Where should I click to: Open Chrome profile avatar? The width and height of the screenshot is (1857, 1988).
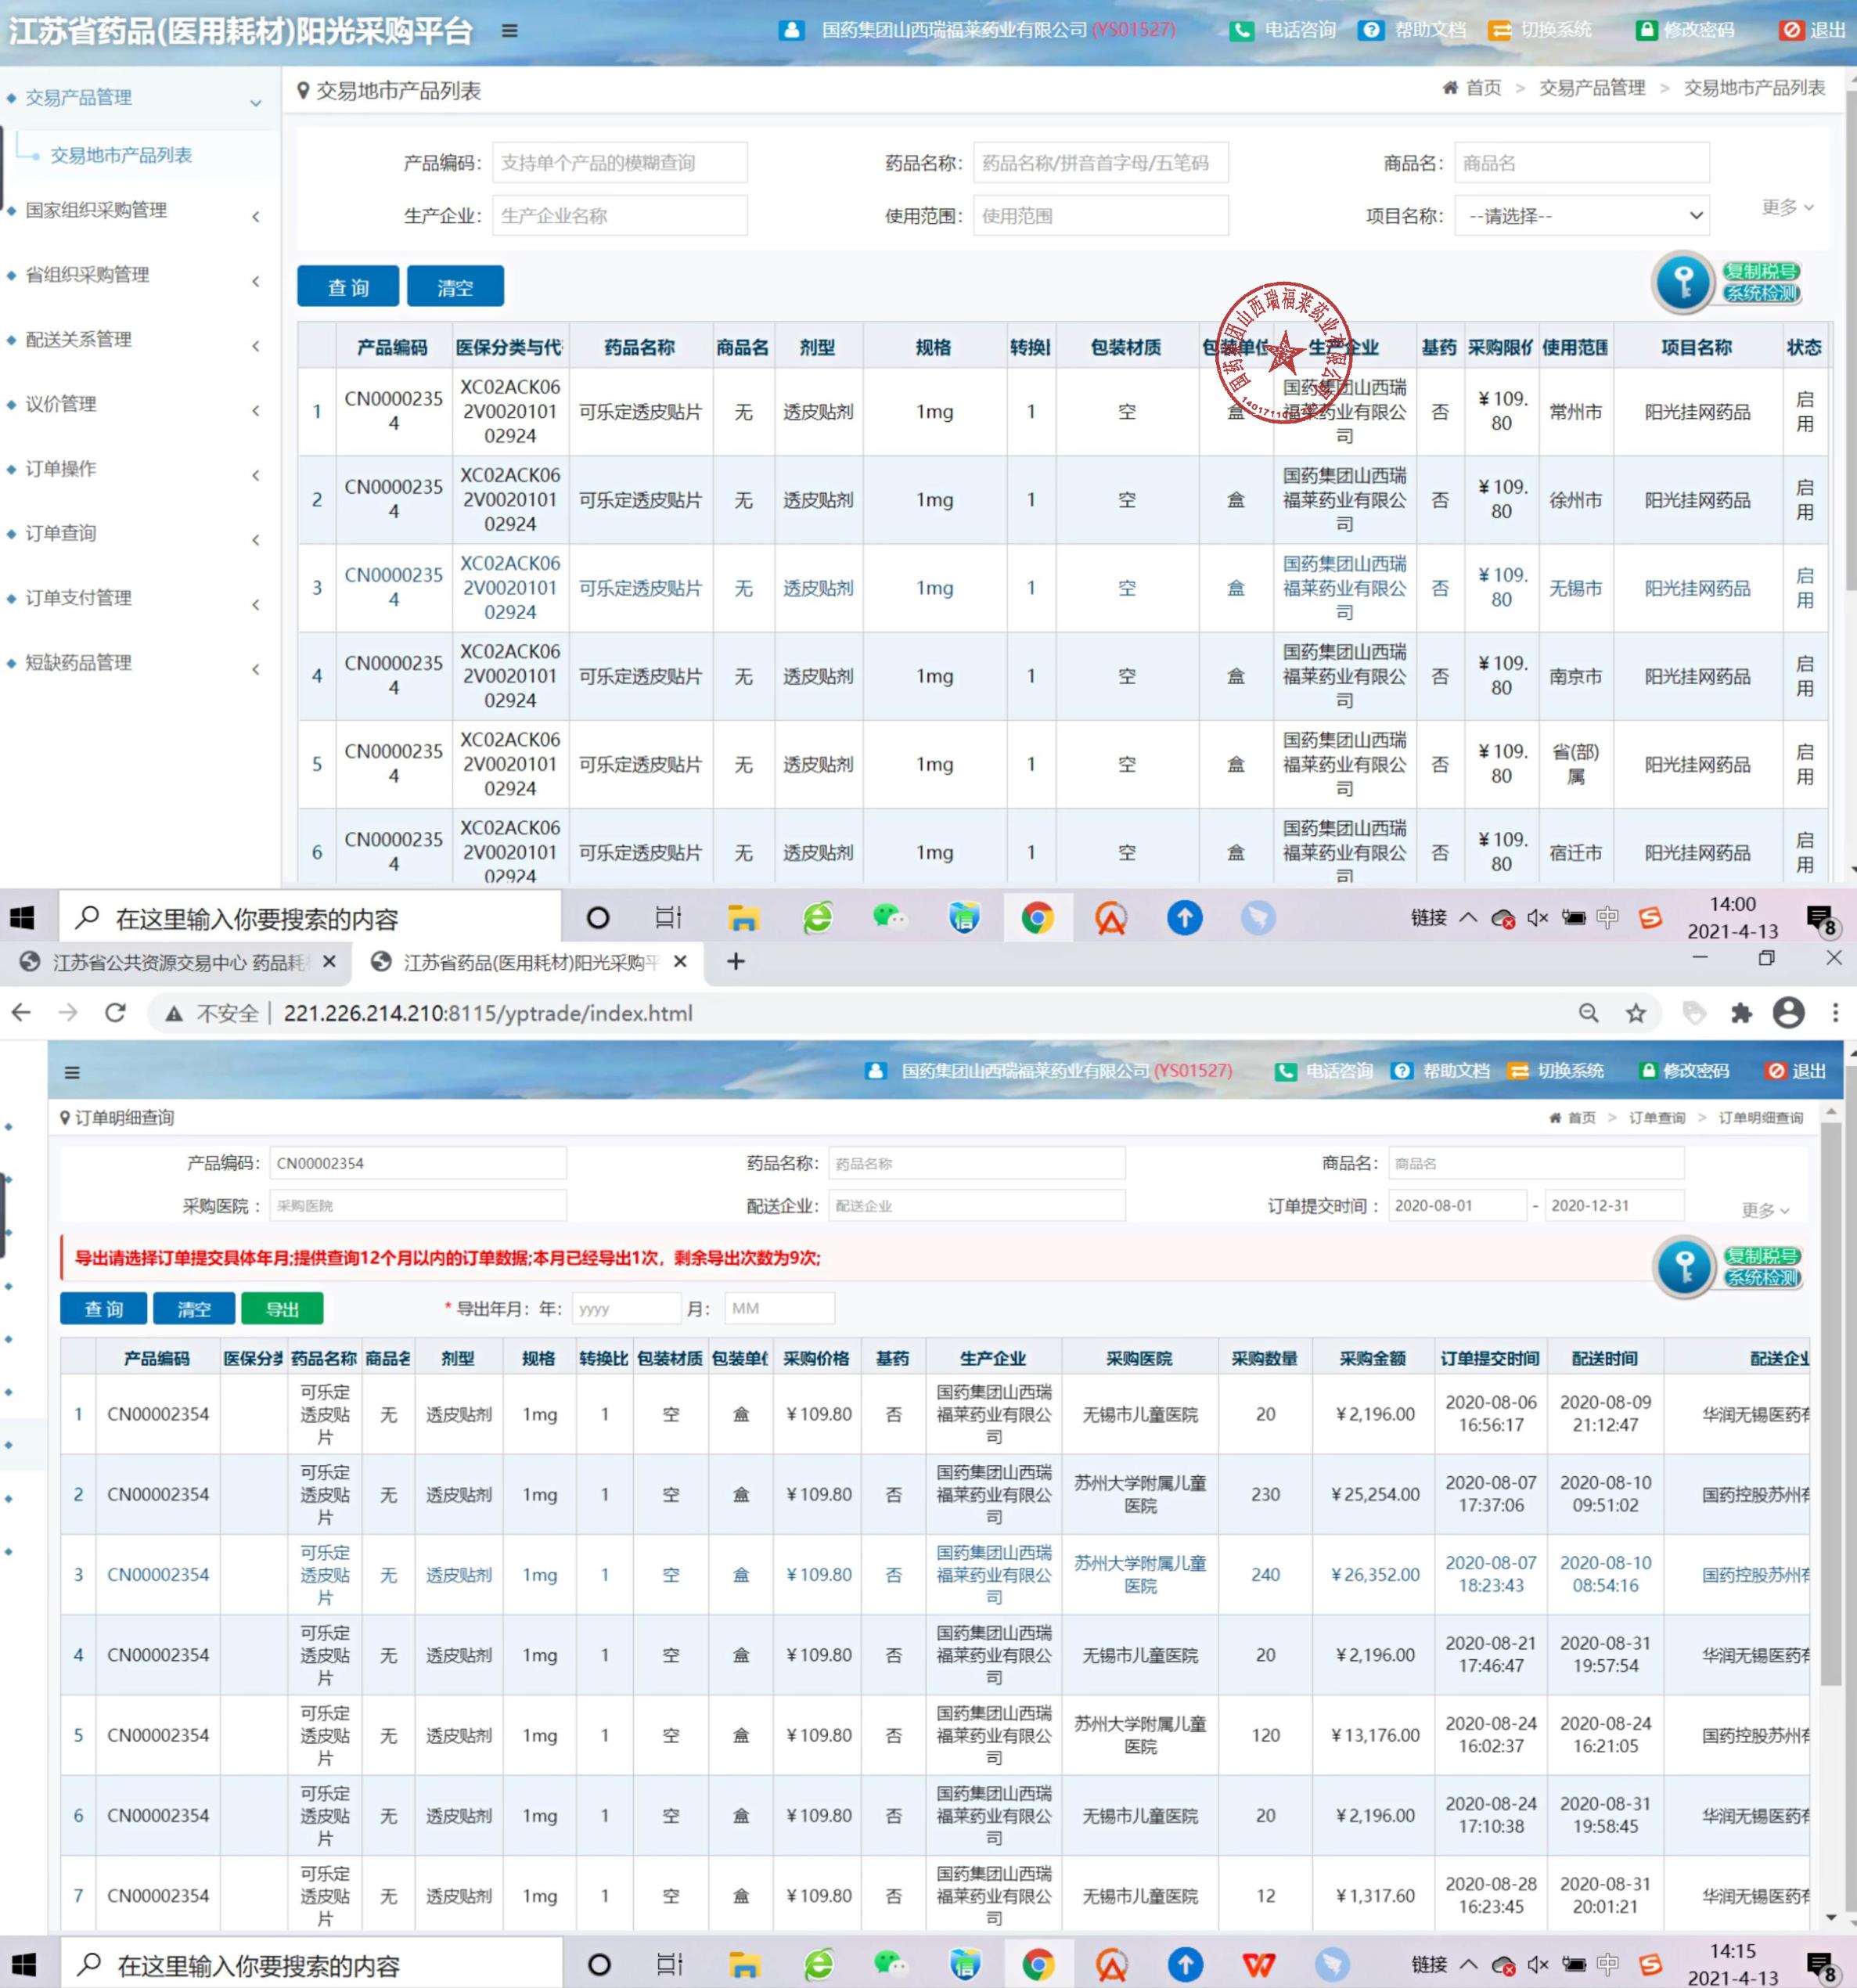coord(1788,1013)
